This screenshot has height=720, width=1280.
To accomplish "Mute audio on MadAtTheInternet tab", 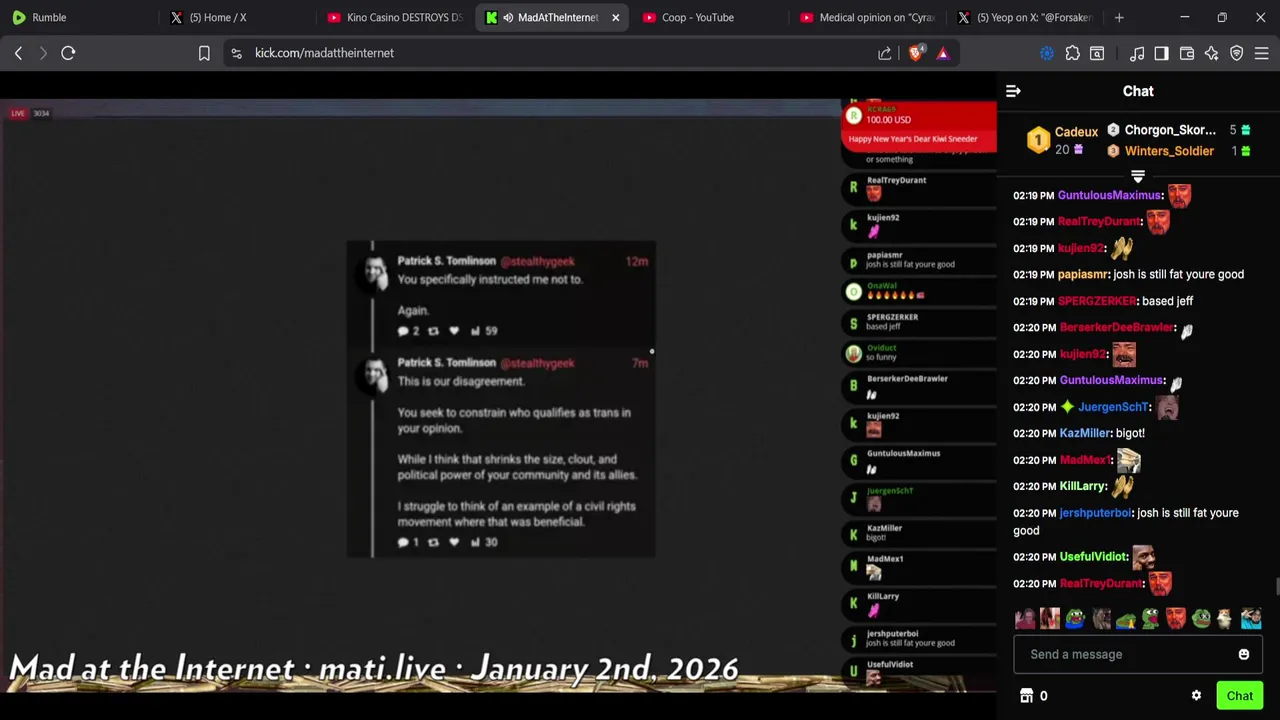I will point(508,17).
